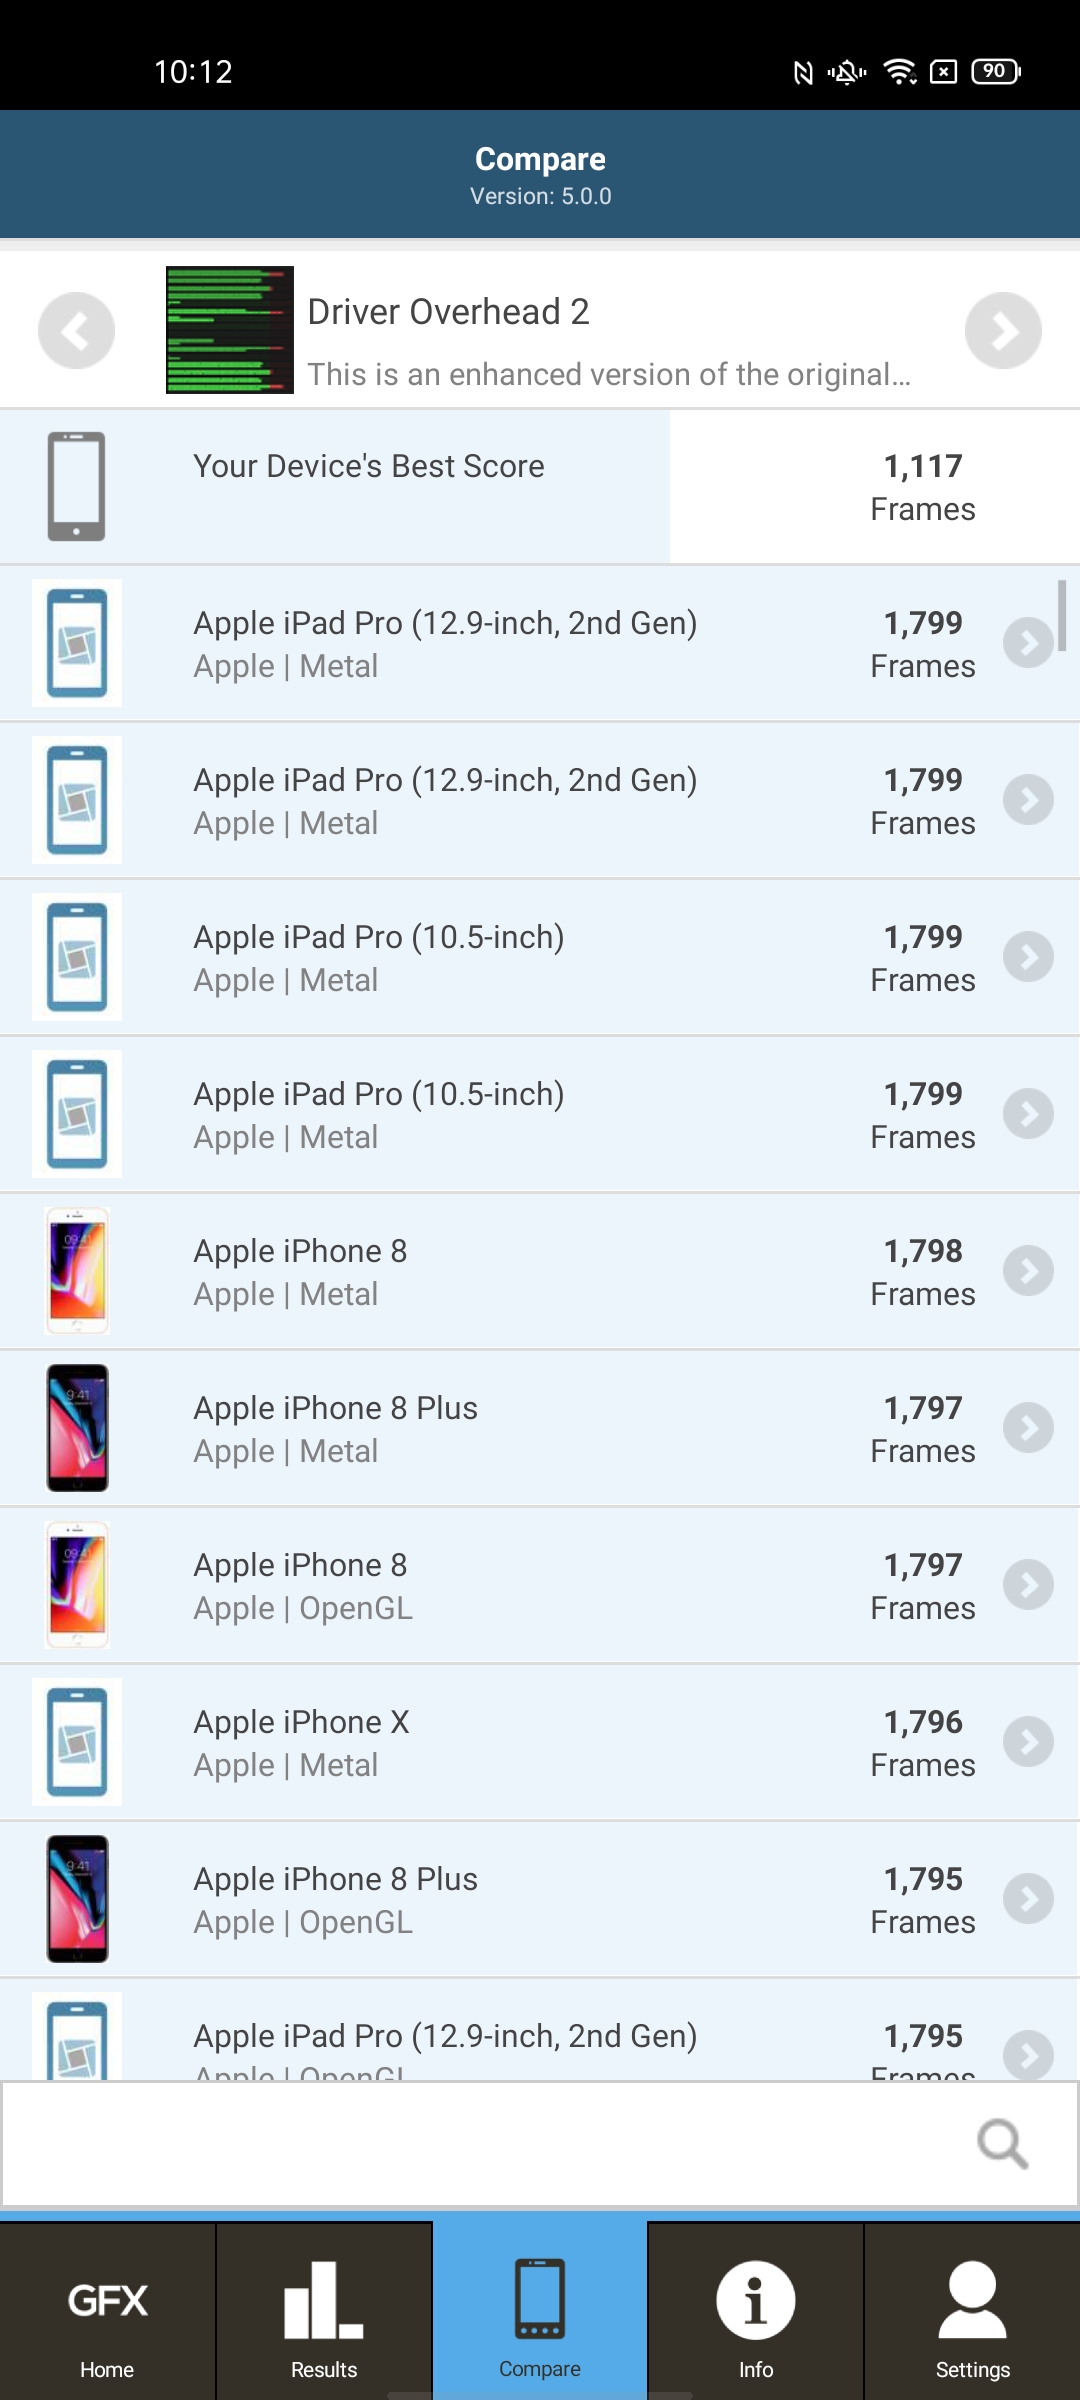Click the search input field
Image resolution: width=1080 pixels, height=2400 pixels.
(x=480, y=2143)
